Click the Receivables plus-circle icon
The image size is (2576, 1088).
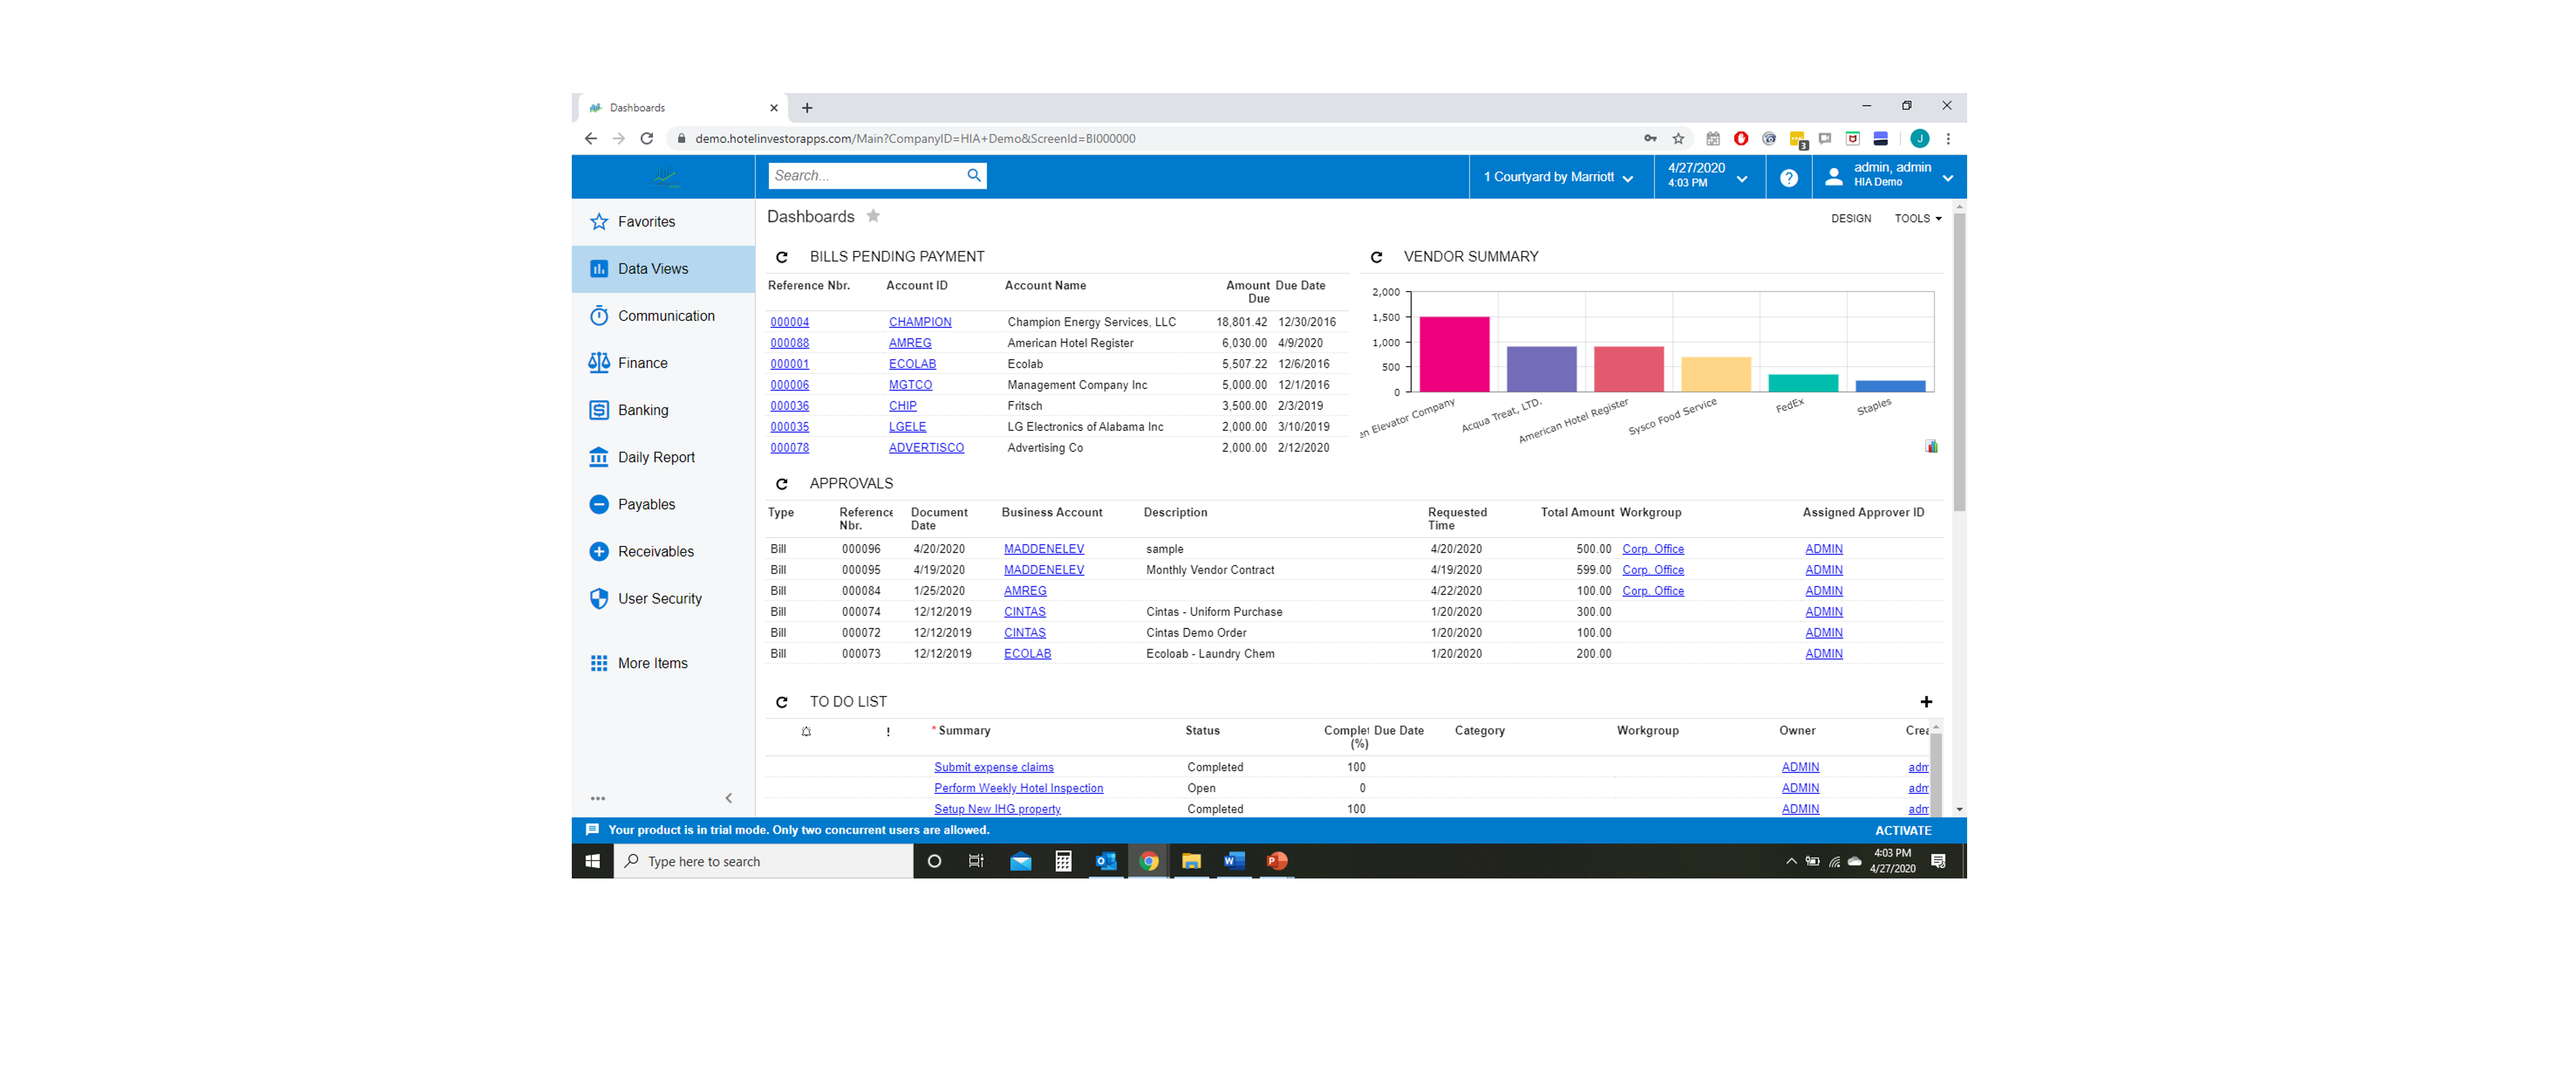[x=599, y=551]
